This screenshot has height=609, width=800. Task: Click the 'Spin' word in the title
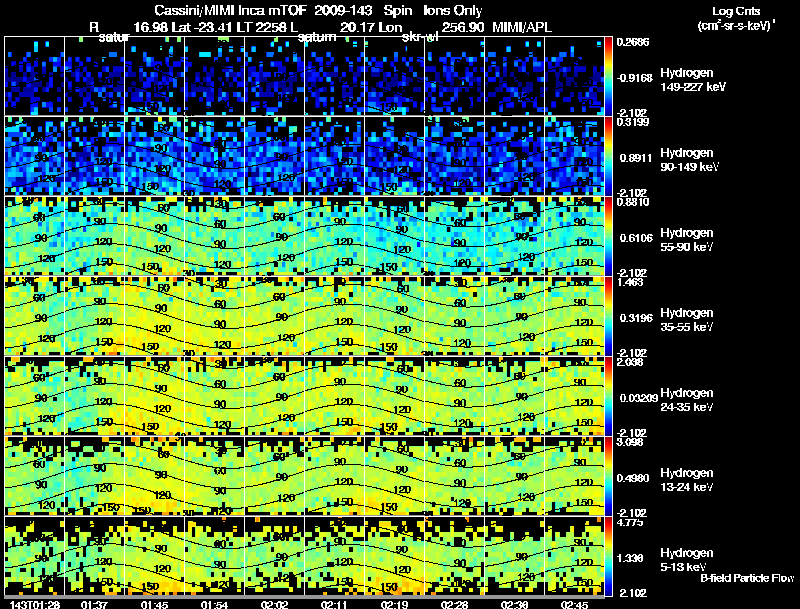pos(397,11)
